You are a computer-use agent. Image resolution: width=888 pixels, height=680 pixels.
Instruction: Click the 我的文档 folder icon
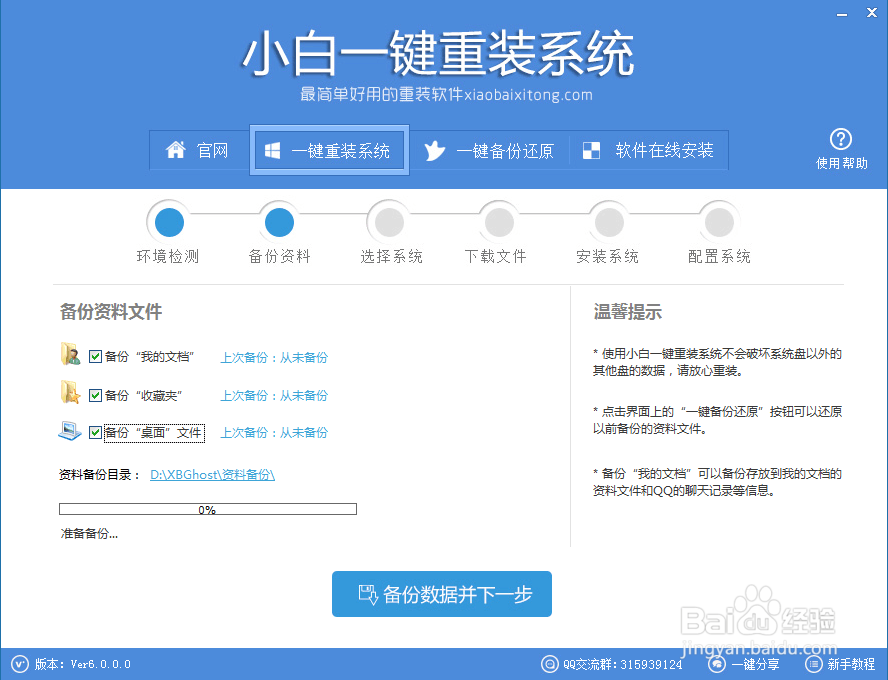pos(71,356)
